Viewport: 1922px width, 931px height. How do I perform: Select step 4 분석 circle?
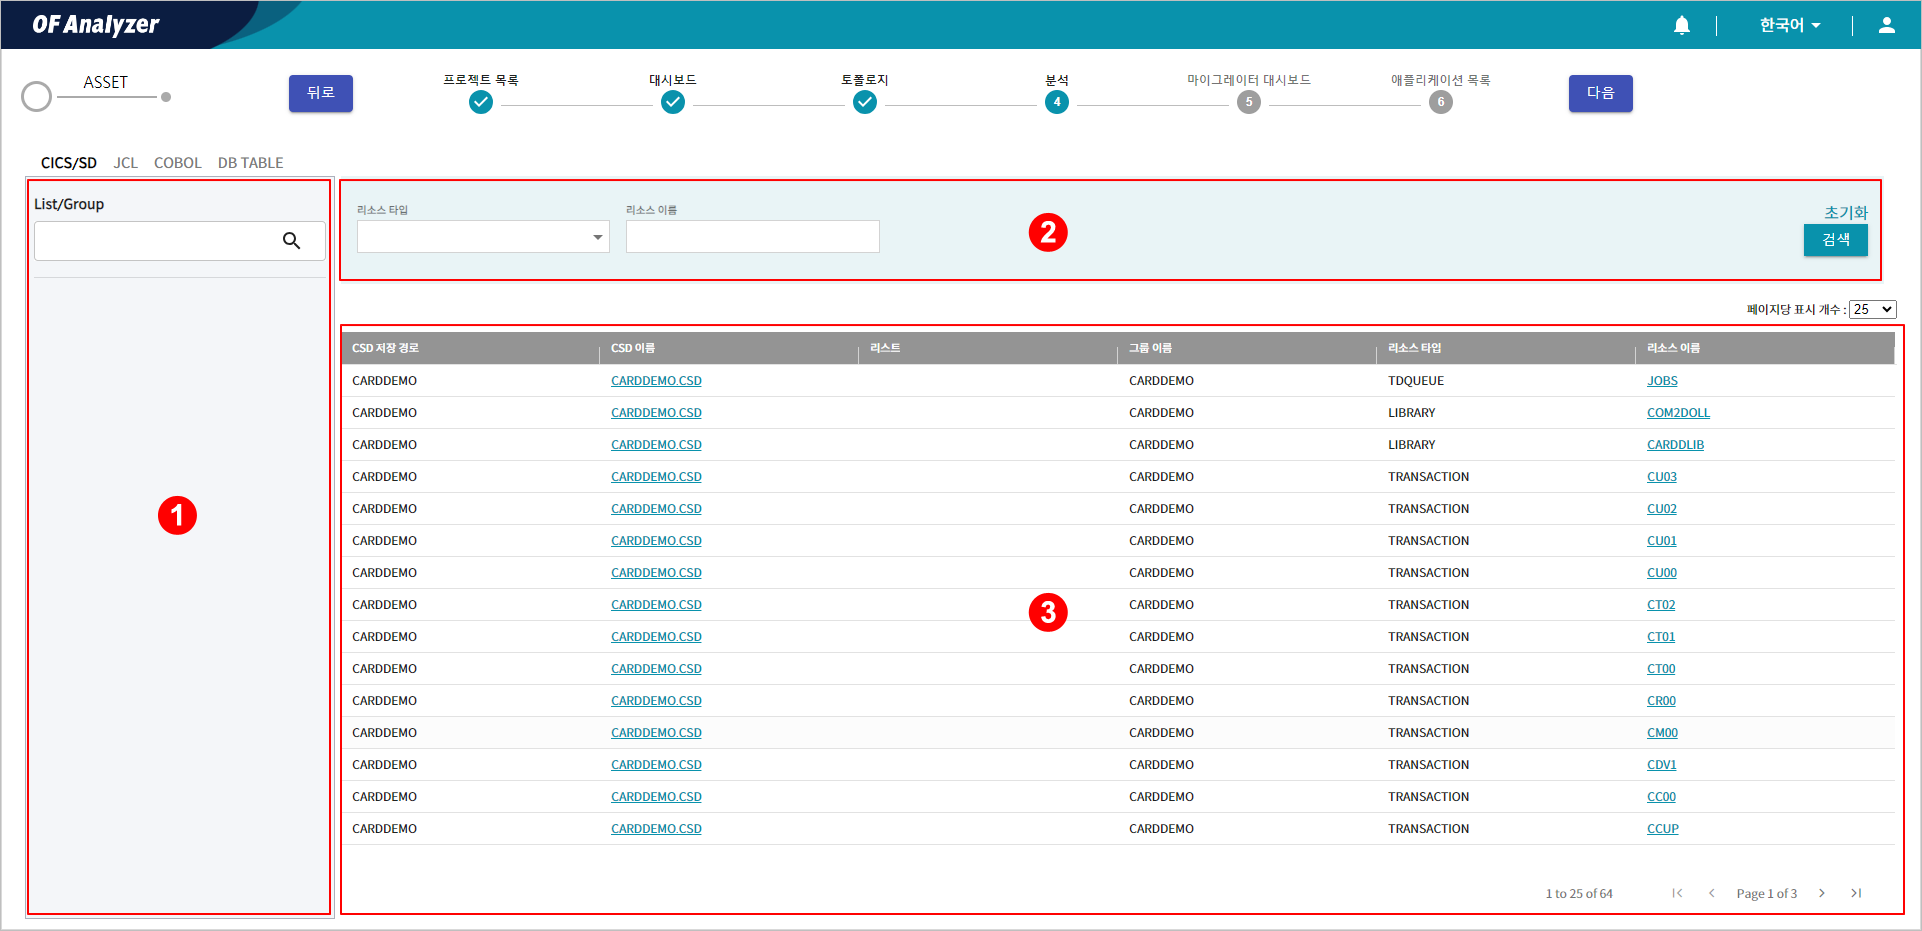(1057, 102)
